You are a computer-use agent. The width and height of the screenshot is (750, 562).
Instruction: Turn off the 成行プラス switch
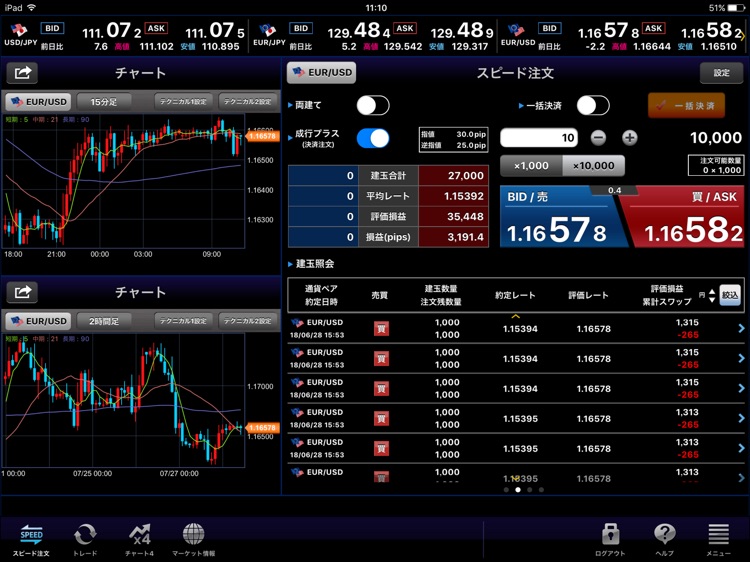coord(373,139)
